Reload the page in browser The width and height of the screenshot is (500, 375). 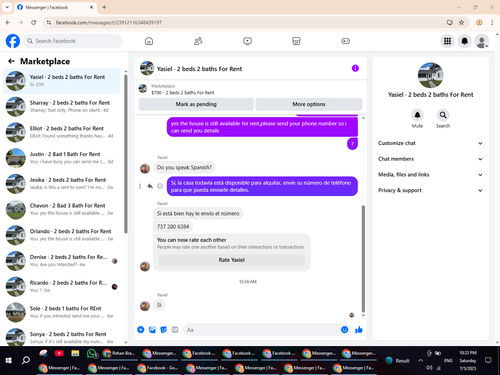[33, 22]
